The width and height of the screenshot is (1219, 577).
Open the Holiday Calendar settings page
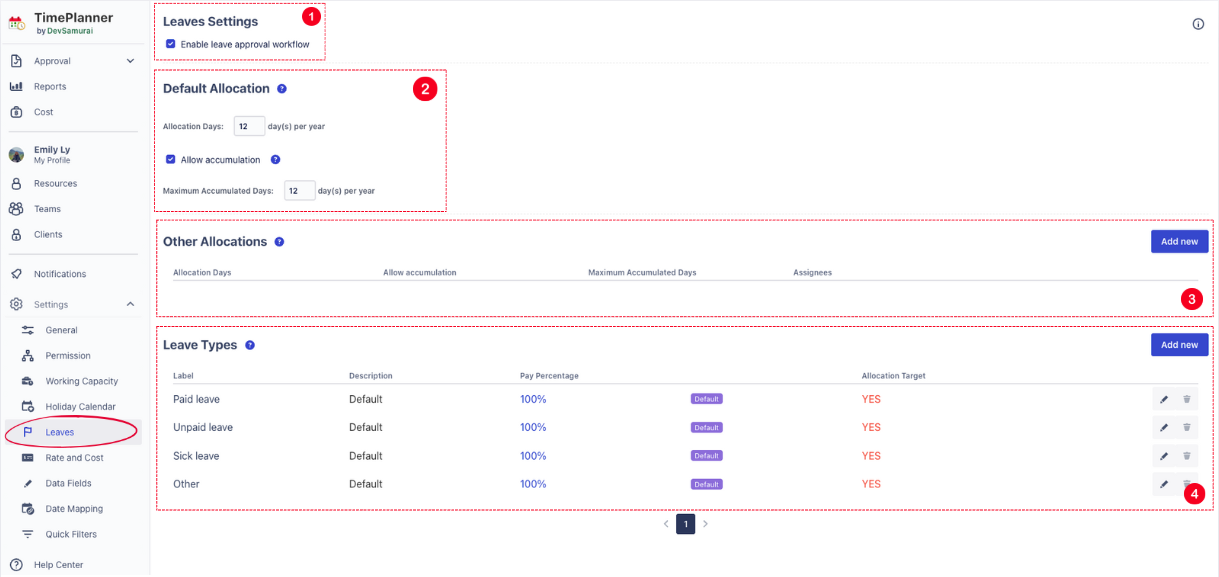80,407
